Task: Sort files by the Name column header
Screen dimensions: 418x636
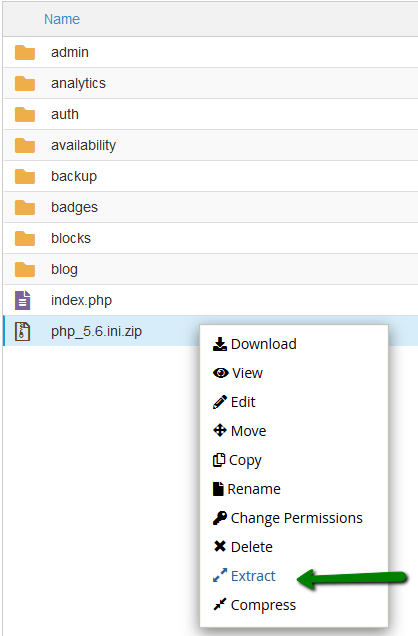Action: [x=62, y=19]
